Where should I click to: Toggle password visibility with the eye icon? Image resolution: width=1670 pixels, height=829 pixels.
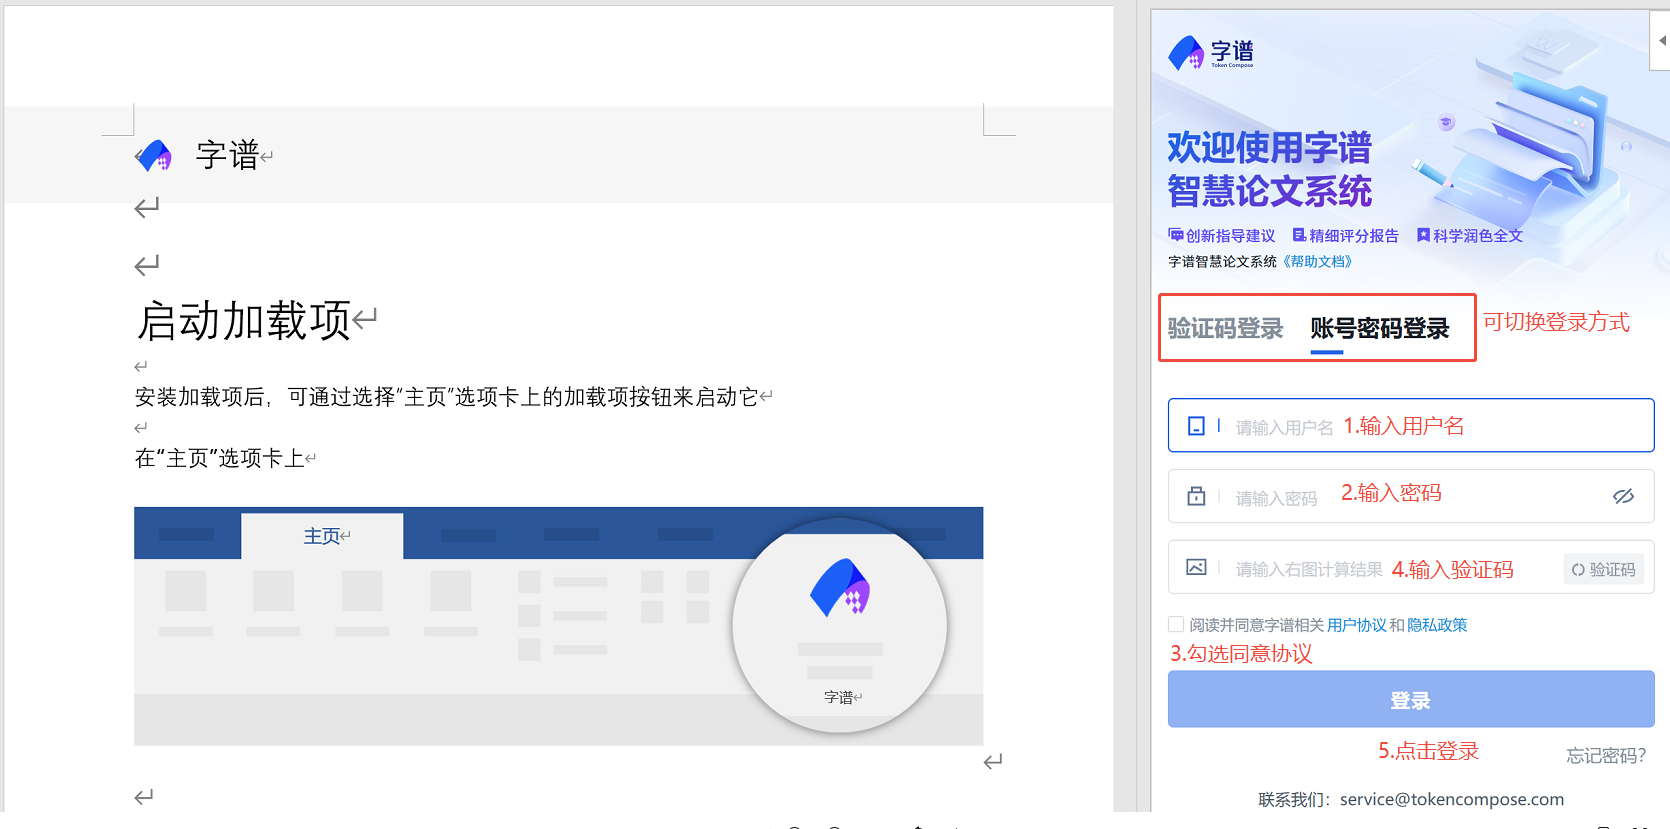1623,496
